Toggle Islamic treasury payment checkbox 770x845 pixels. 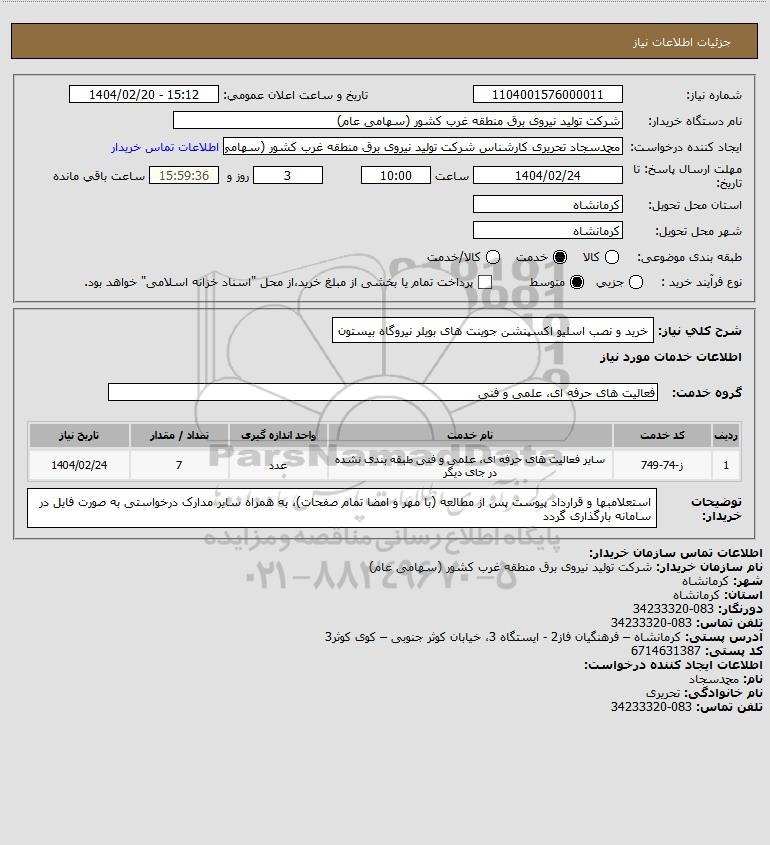pyautogui.click(x=485, y=282)
